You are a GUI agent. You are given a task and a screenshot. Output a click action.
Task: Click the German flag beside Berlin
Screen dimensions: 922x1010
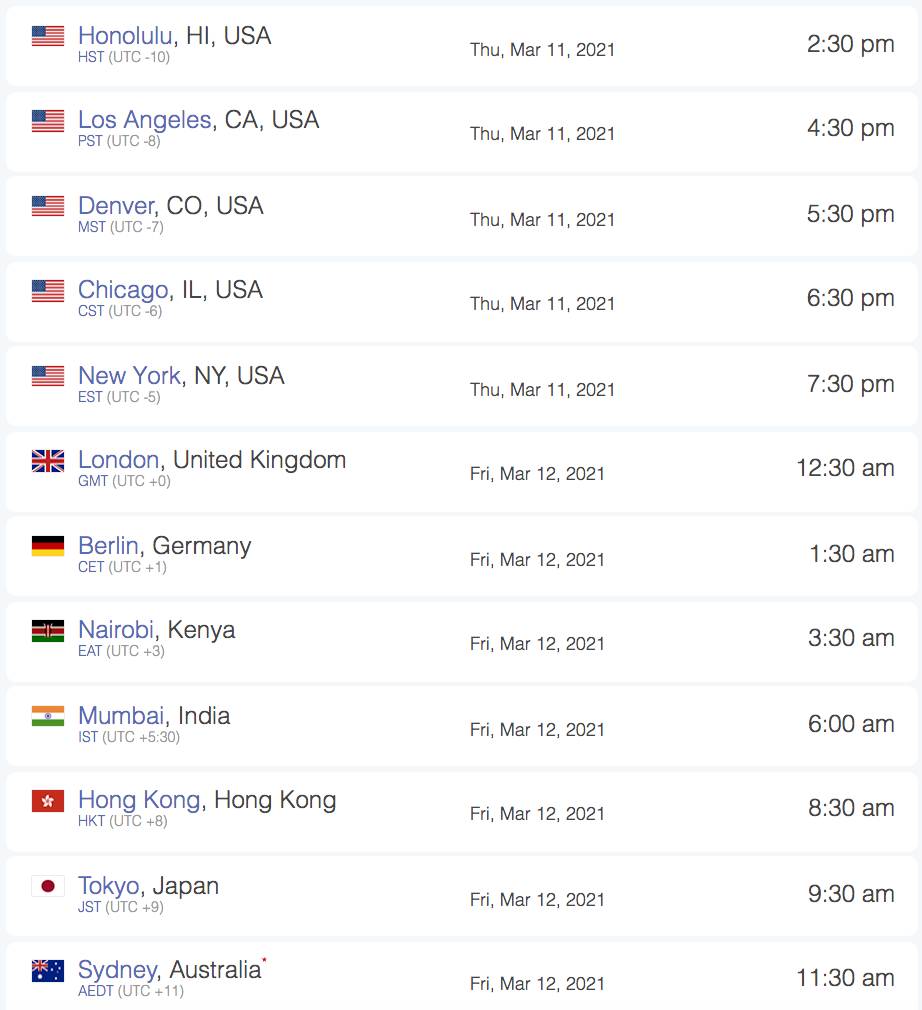[48, 546]
